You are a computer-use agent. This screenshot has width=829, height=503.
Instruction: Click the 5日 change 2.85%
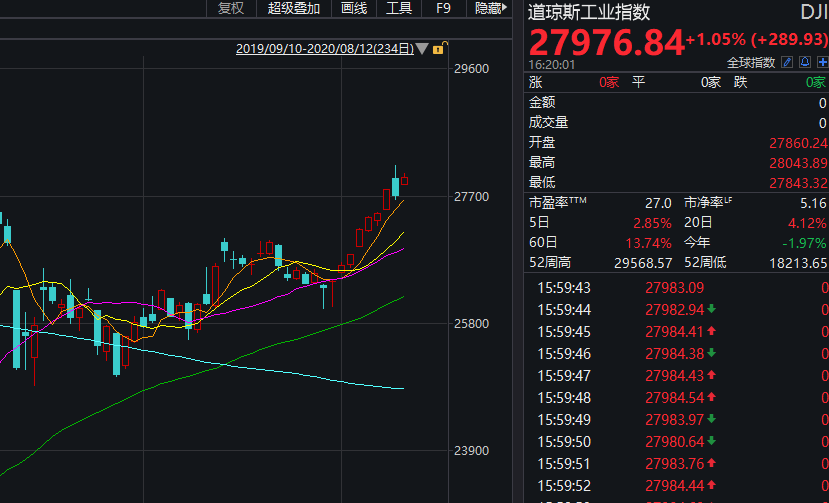[652, 223]
